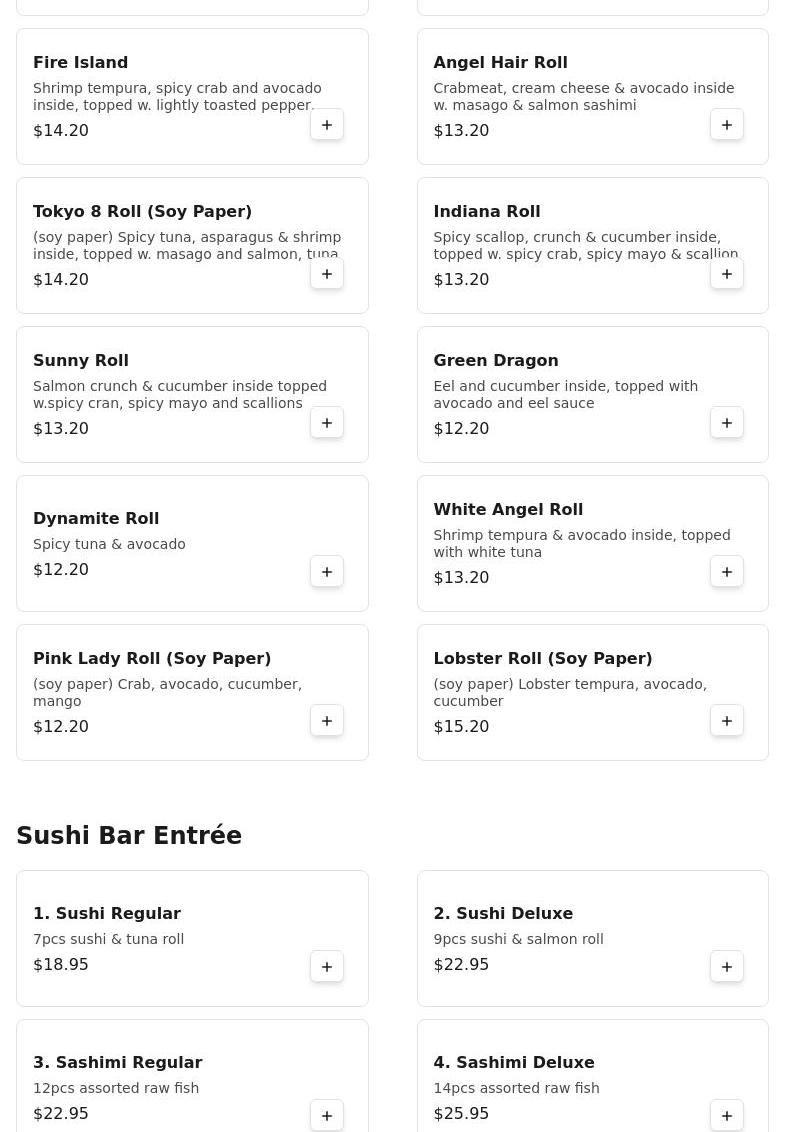Add White Angel Roll with plus button

(727, 572)
